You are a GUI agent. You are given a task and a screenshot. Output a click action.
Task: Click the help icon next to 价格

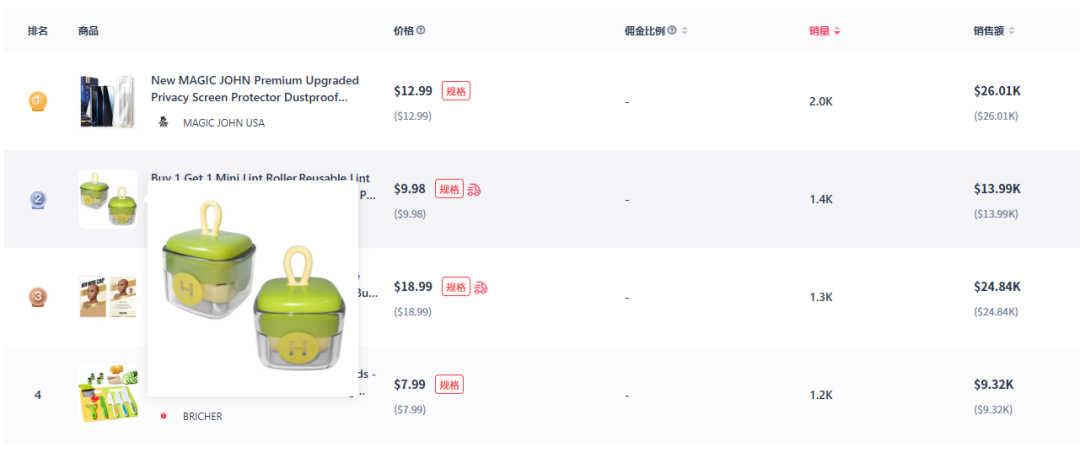tap(421, 31)
